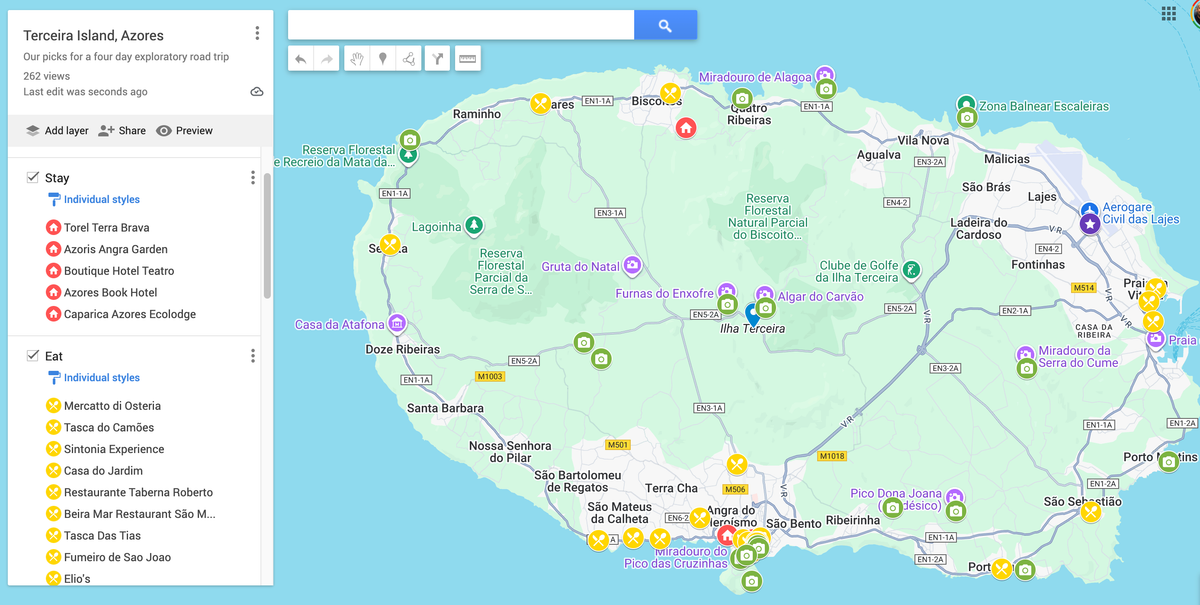Click the Redo arrow in the map toolbar

(326, 57)
